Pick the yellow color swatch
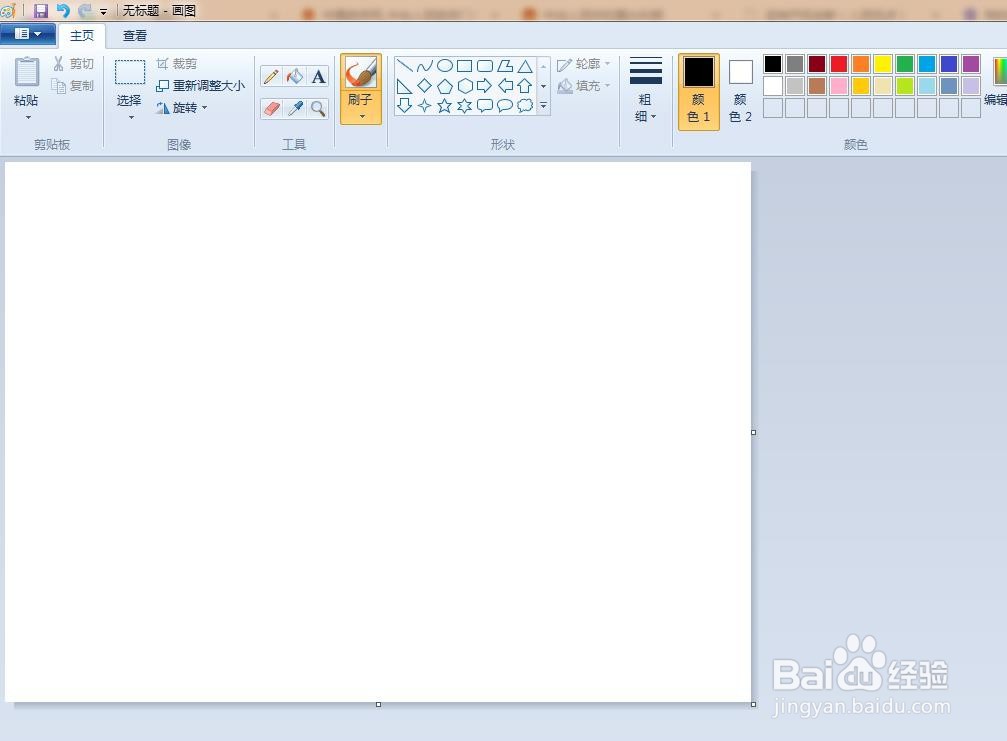 882,64
